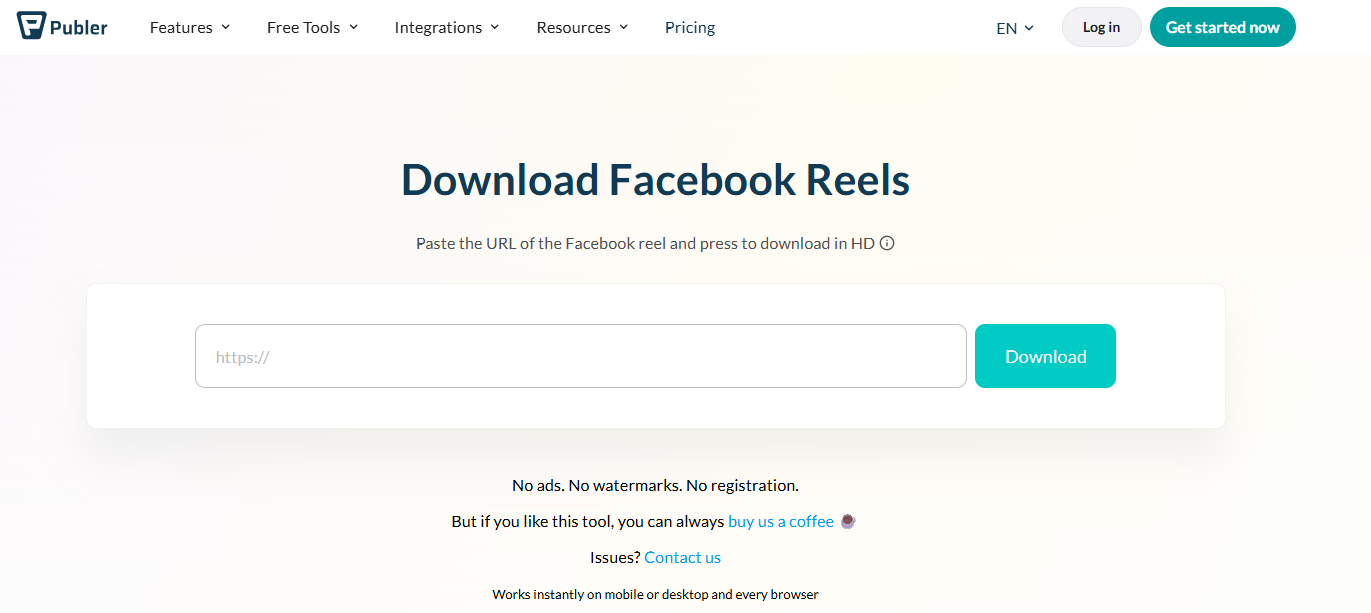Viewport: 1371px width, 613px height.
Task: Hit the teal Download button
Action: click(1045, 356)
